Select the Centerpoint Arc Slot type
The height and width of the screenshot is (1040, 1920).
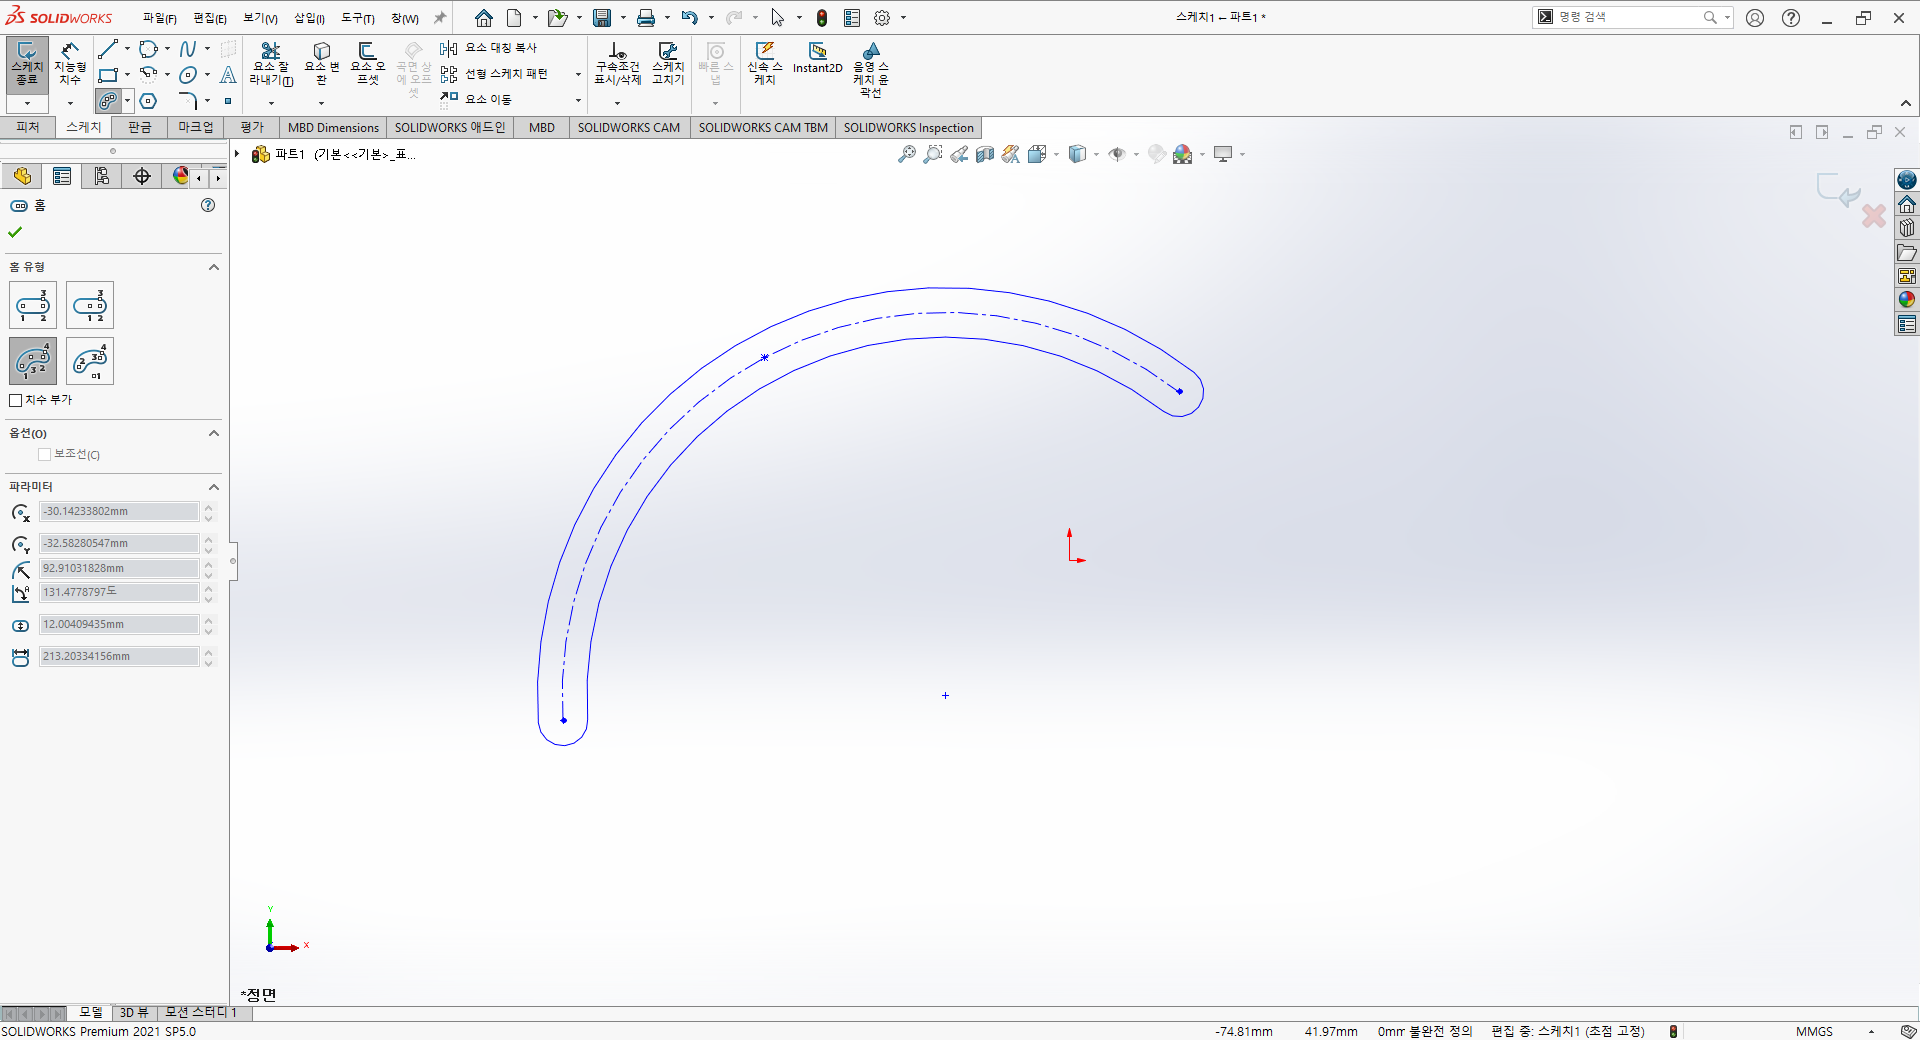[x=90, y=361]
